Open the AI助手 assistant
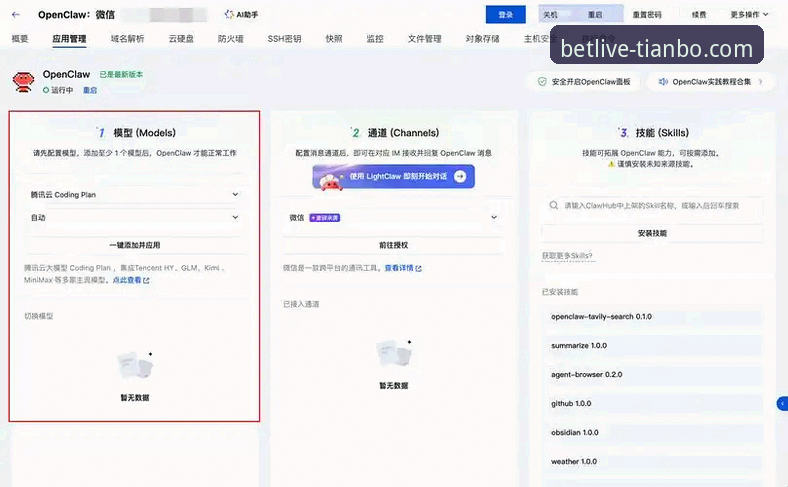Image resolution: width=788 pixels, height=487 pixels. (241, 15)
